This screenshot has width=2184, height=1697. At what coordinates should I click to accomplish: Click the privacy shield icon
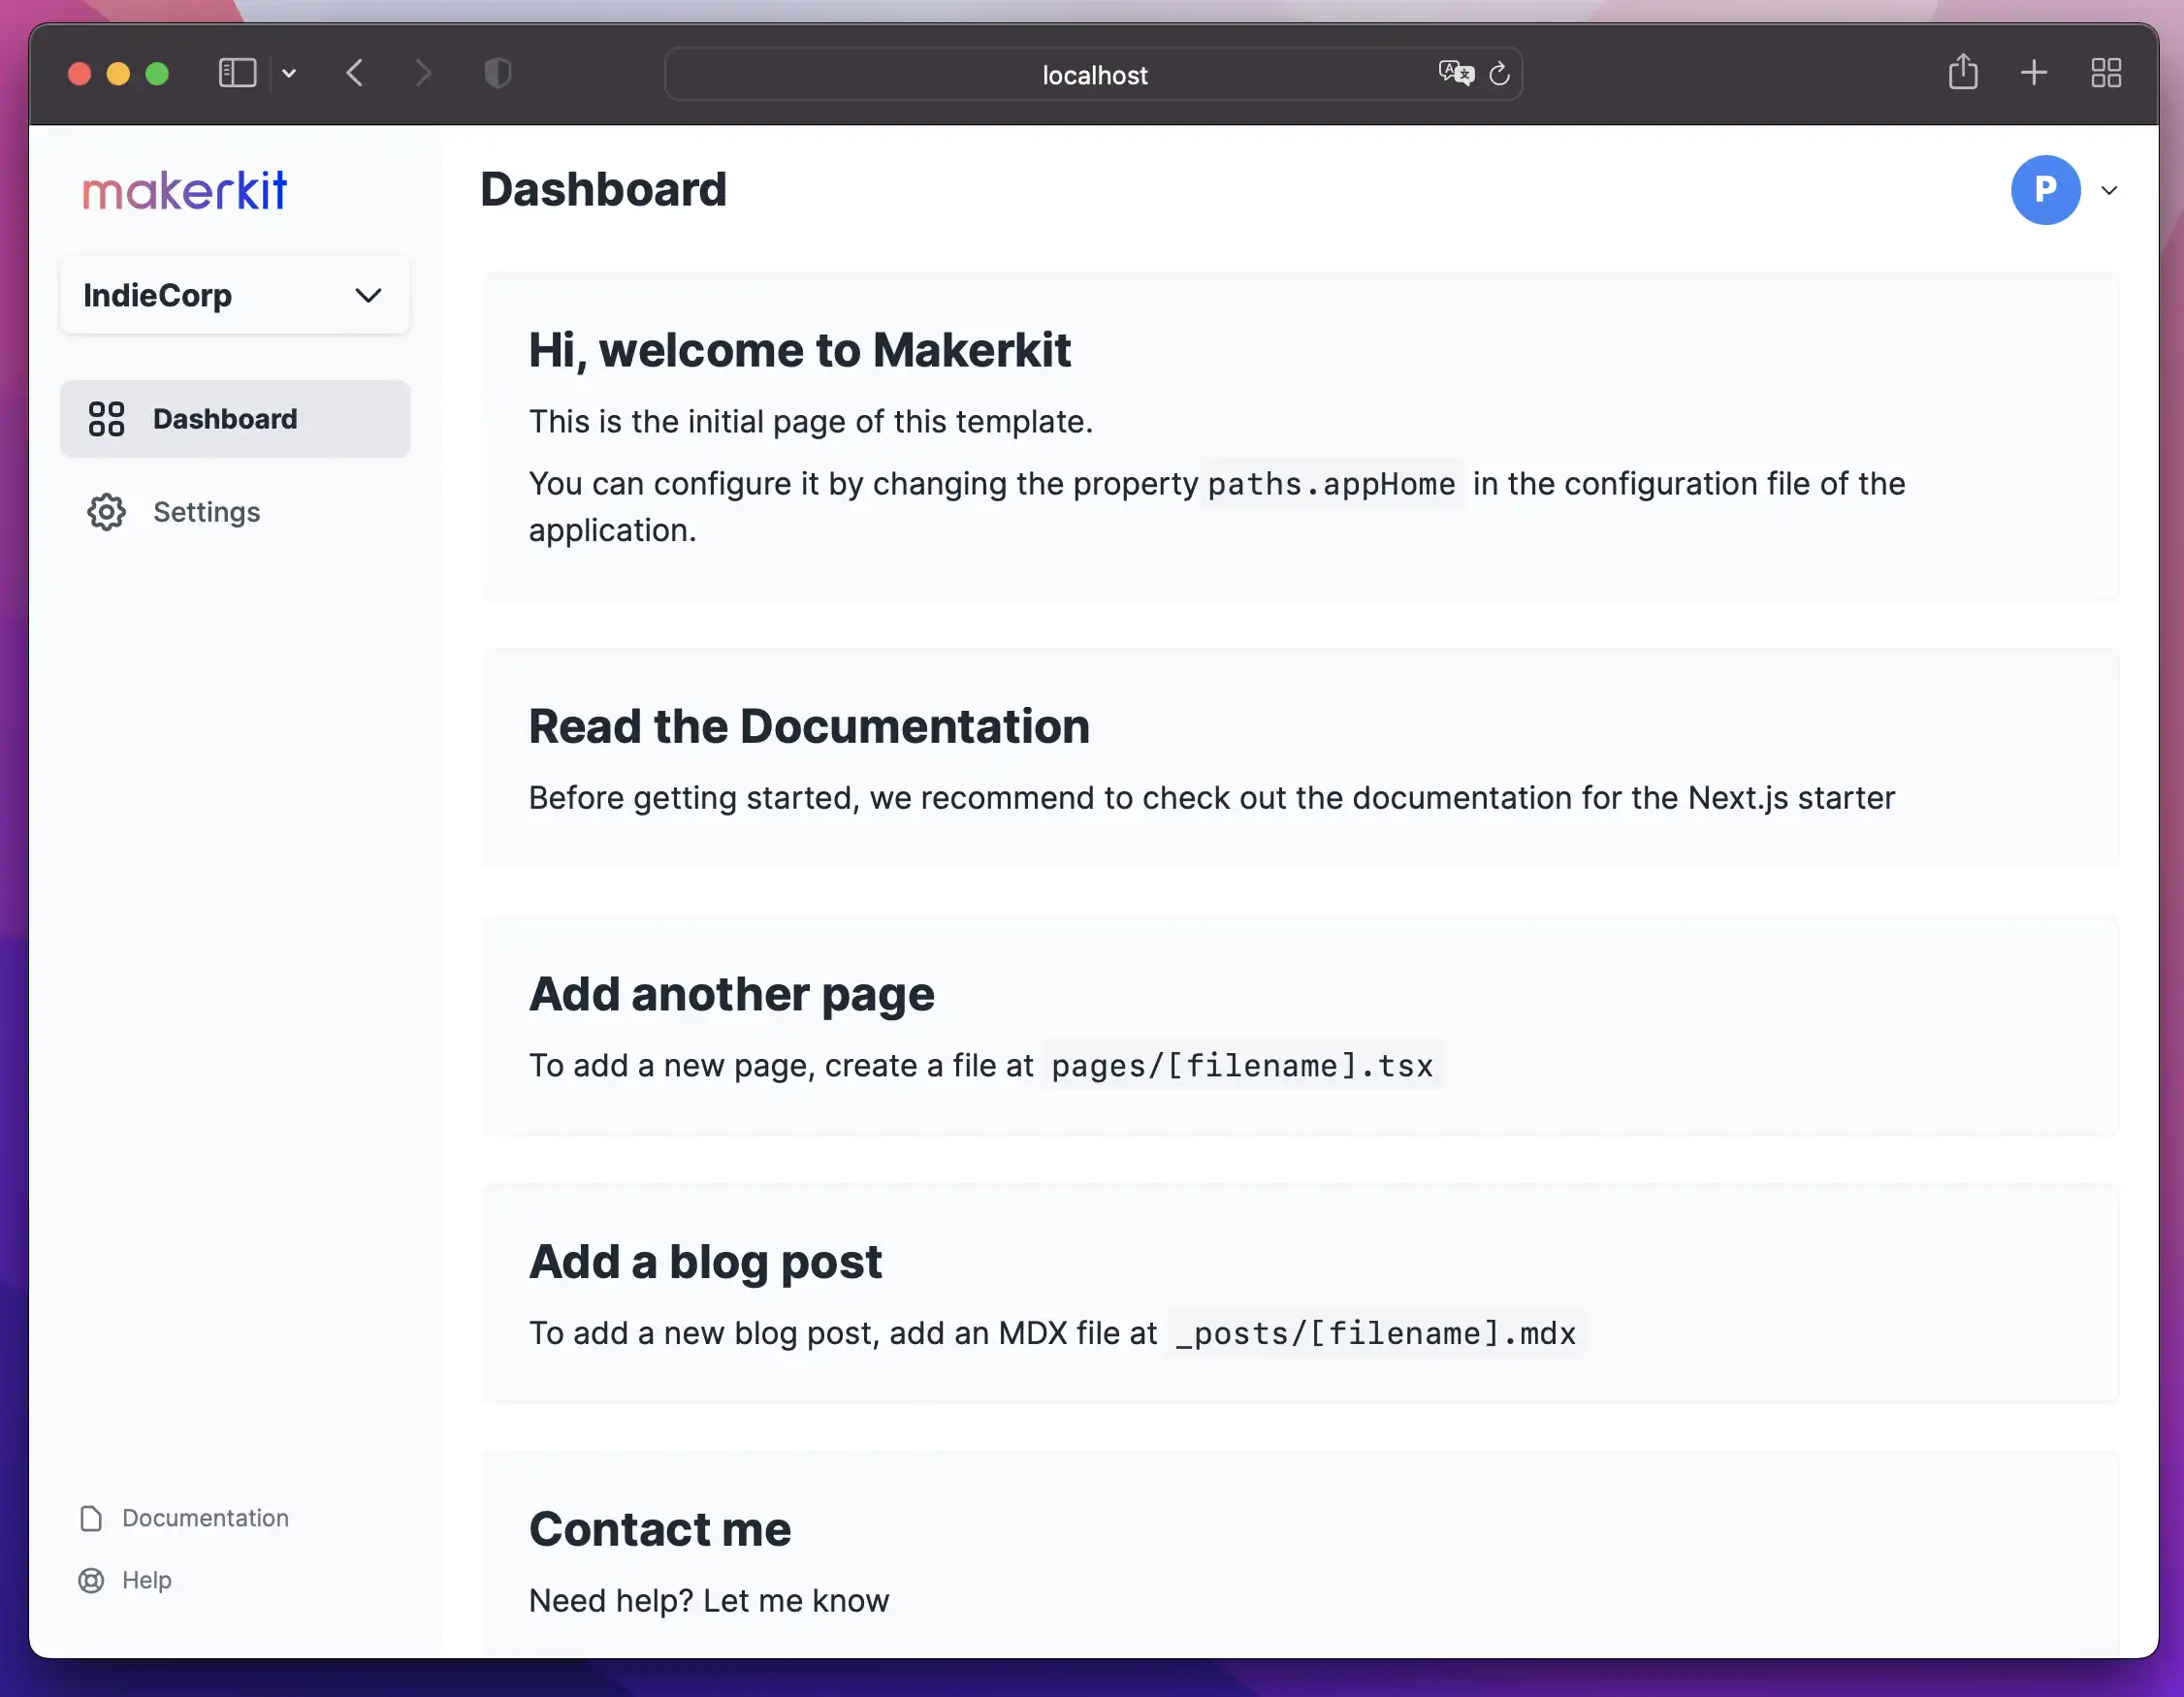pyautogui.click(x=498, y=73)
